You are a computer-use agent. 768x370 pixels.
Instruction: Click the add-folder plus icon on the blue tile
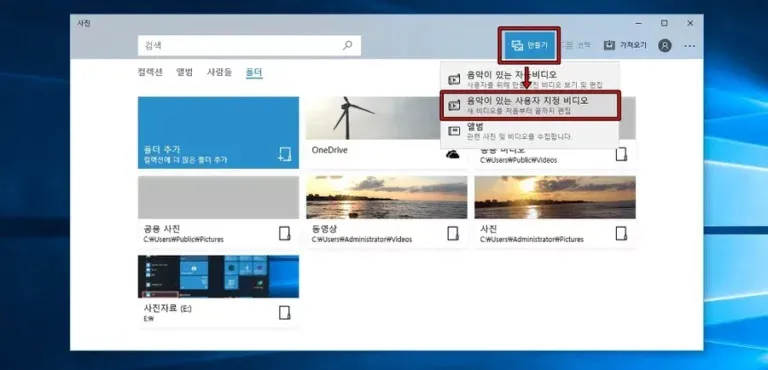click(285, 154)
